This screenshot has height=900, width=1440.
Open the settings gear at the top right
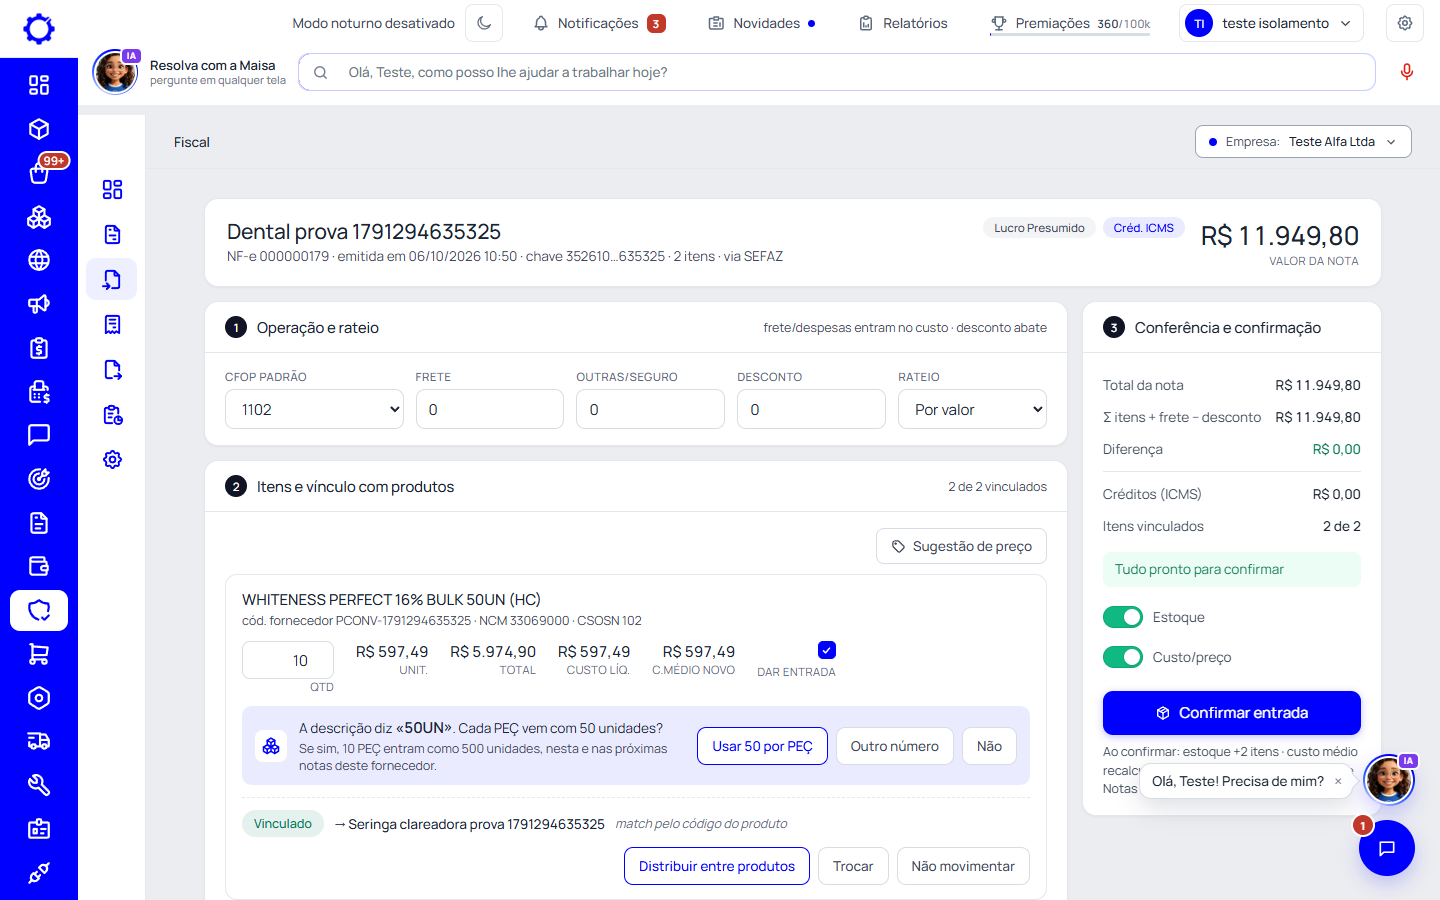click(1405, 23)
